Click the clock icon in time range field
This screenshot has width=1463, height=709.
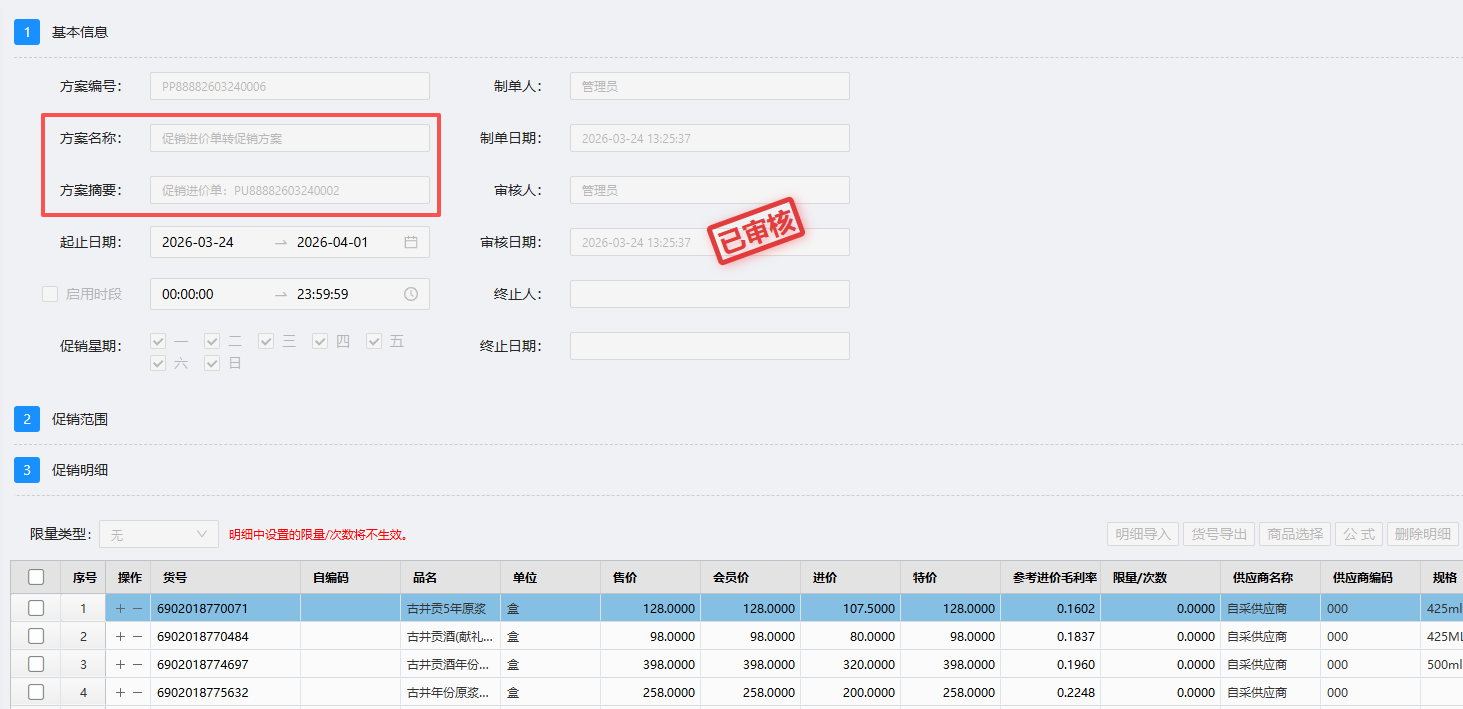(411, 294)
